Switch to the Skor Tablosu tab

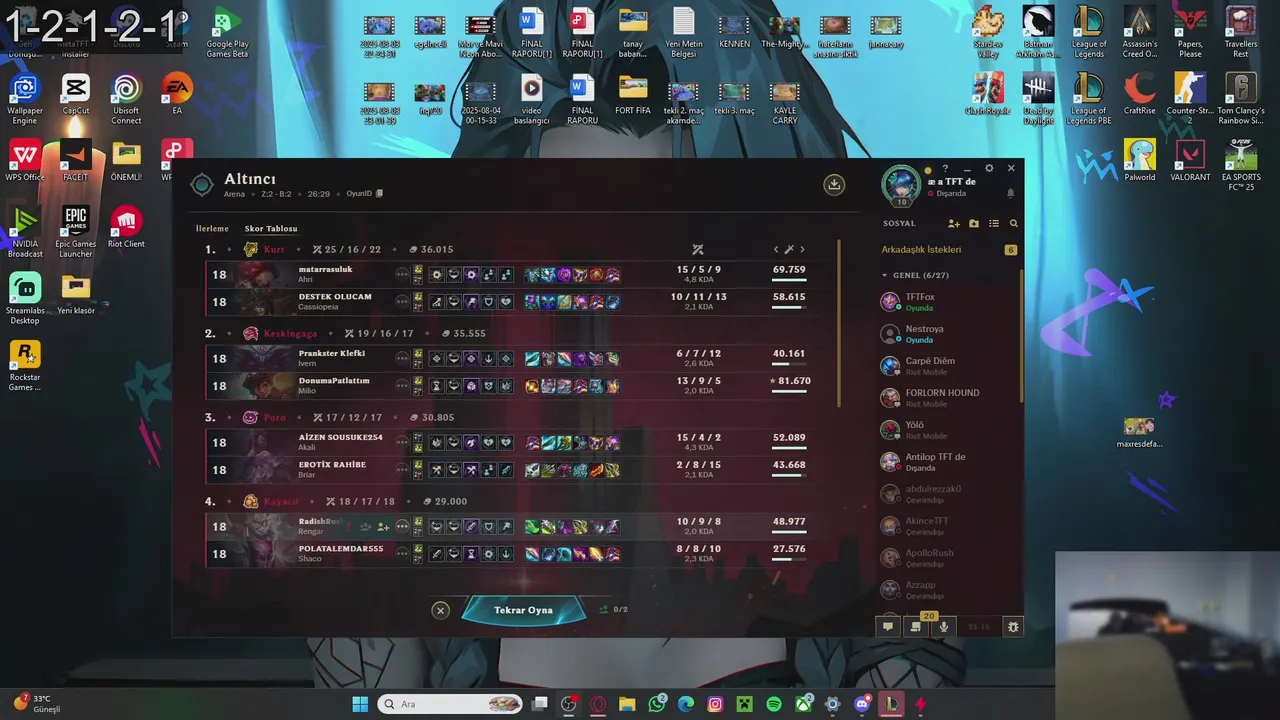[x=271, y=229]
